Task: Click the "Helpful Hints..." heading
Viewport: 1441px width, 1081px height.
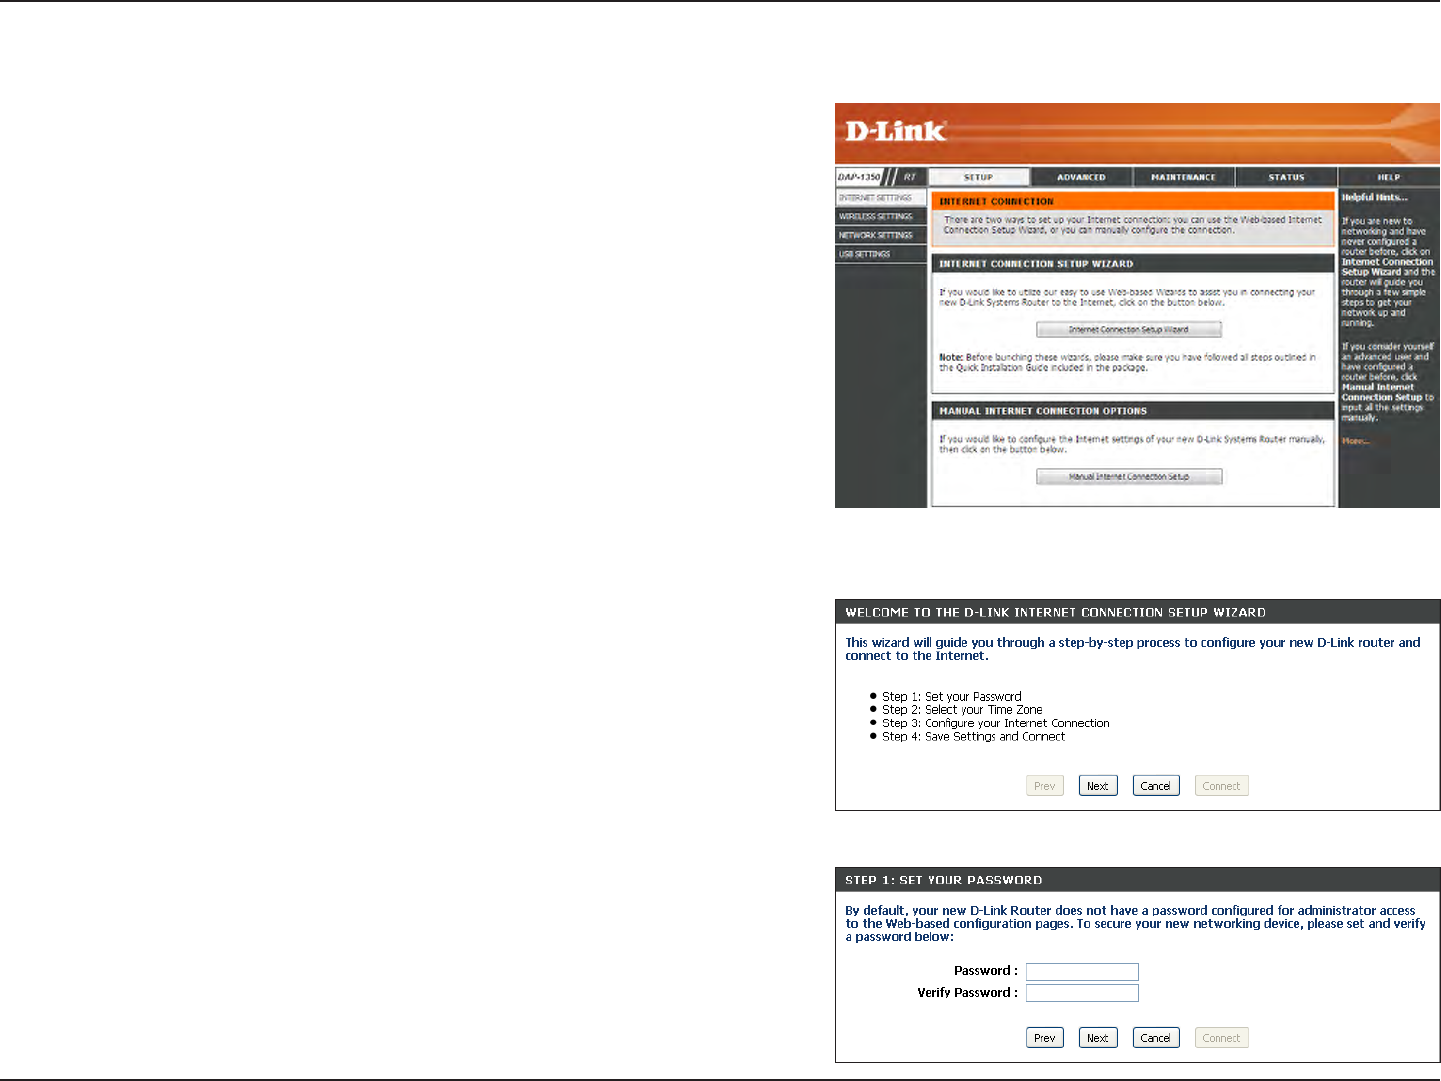Action: pyautogui.click(x=1374, y=198)
